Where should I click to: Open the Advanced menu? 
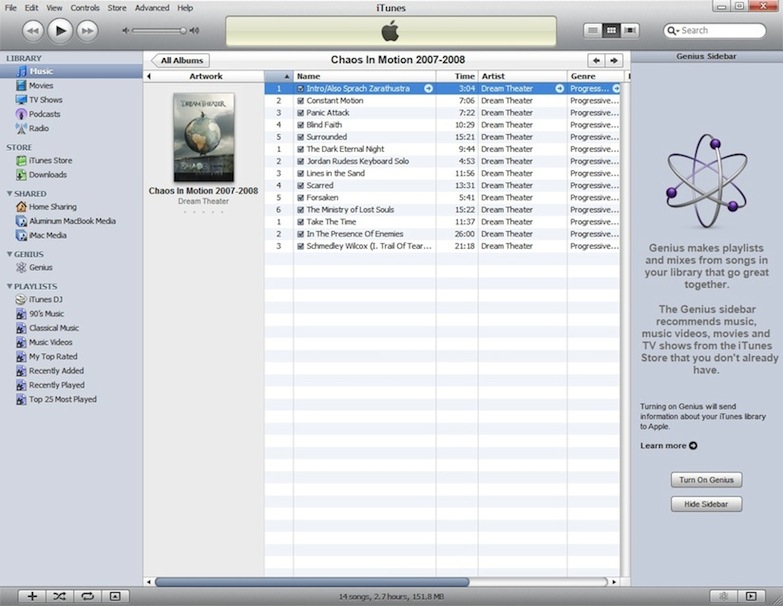tap(152, 8)
